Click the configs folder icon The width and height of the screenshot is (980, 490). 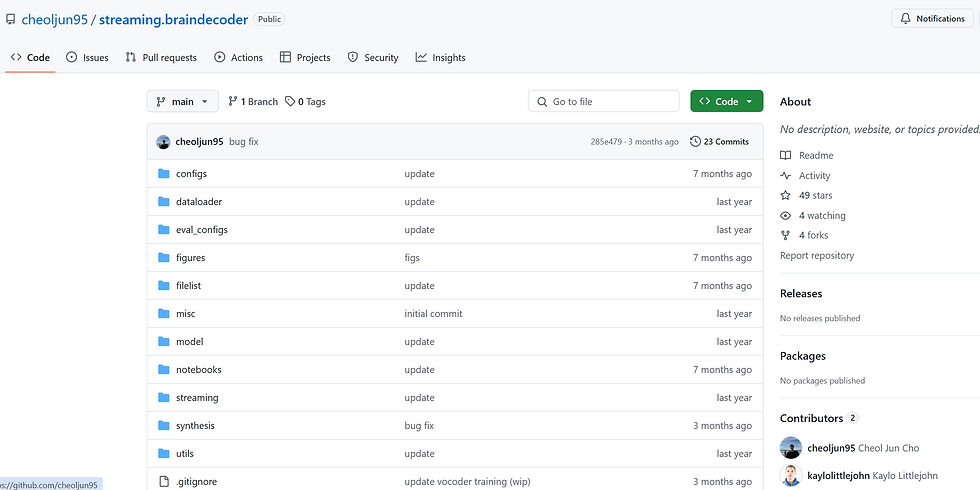pos(164,174)
